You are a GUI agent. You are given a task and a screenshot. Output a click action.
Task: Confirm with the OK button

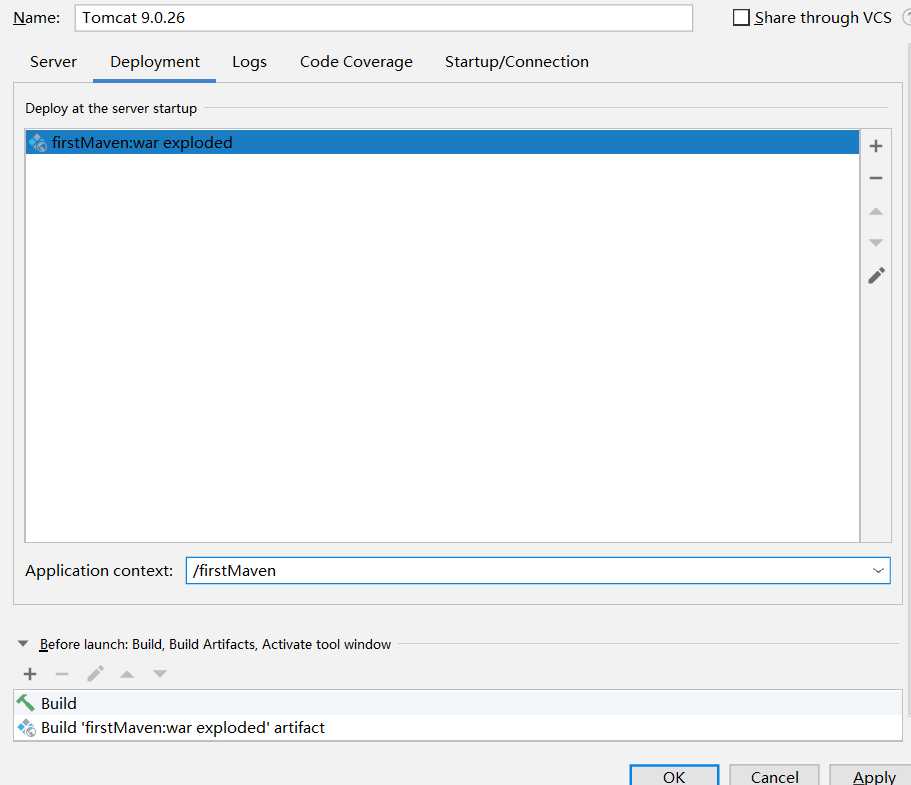pos(674,776)
